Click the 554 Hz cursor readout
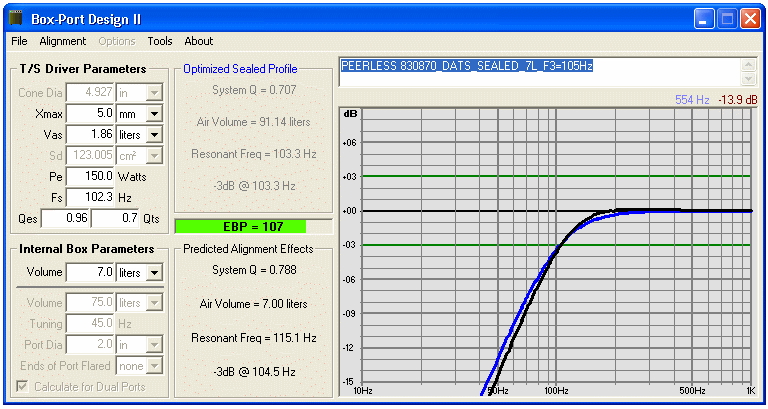The height and width of the screenshot is (409, 768). click(692, 100)
